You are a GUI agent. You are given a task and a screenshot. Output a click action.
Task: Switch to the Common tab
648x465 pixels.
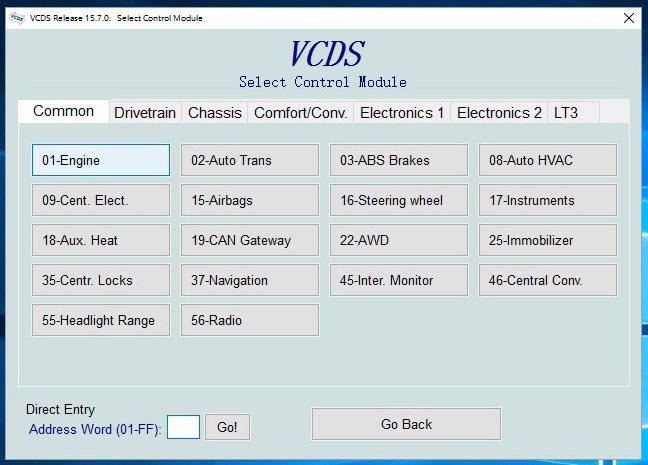pyautogui.click(x=64, y=111)
